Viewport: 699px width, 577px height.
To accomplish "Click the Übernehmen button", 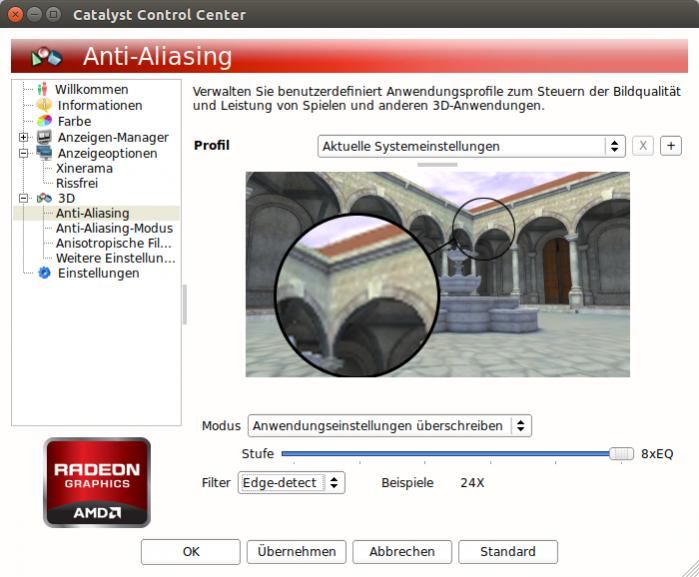I will (296, 552).
